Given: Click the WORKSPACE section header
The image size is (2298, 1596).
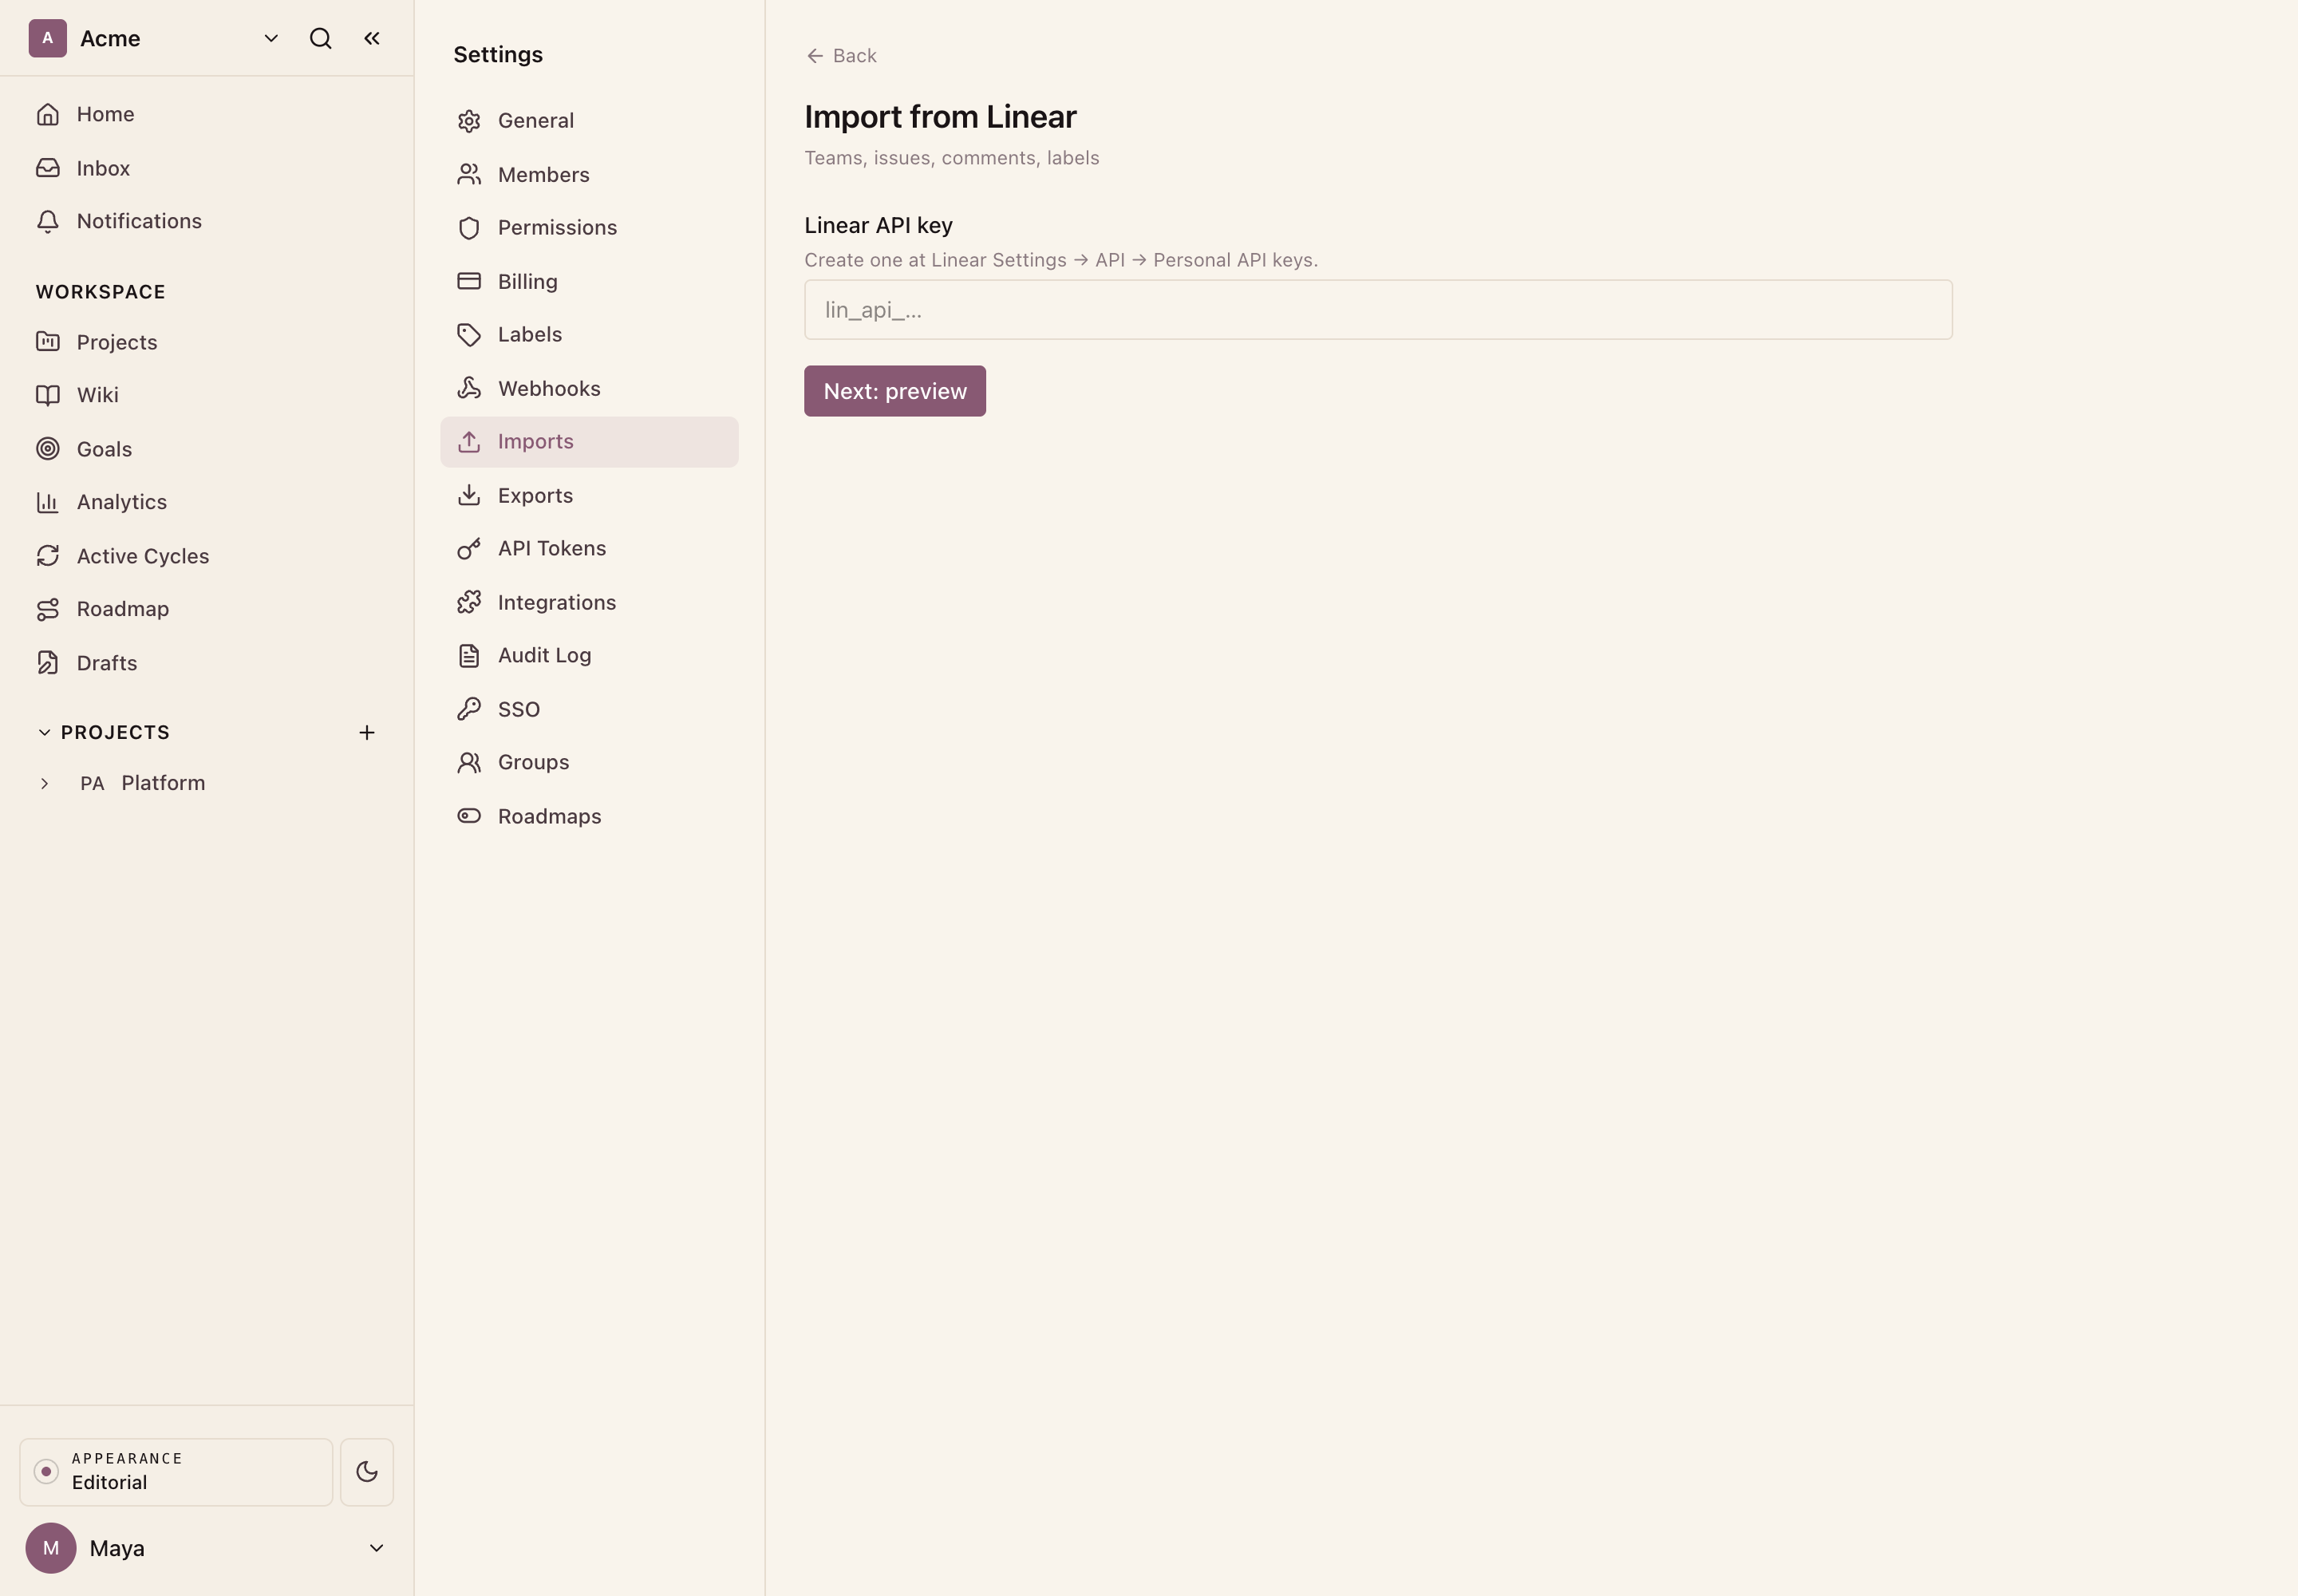Looking at the screenshot, I should (x=101, y=292).
